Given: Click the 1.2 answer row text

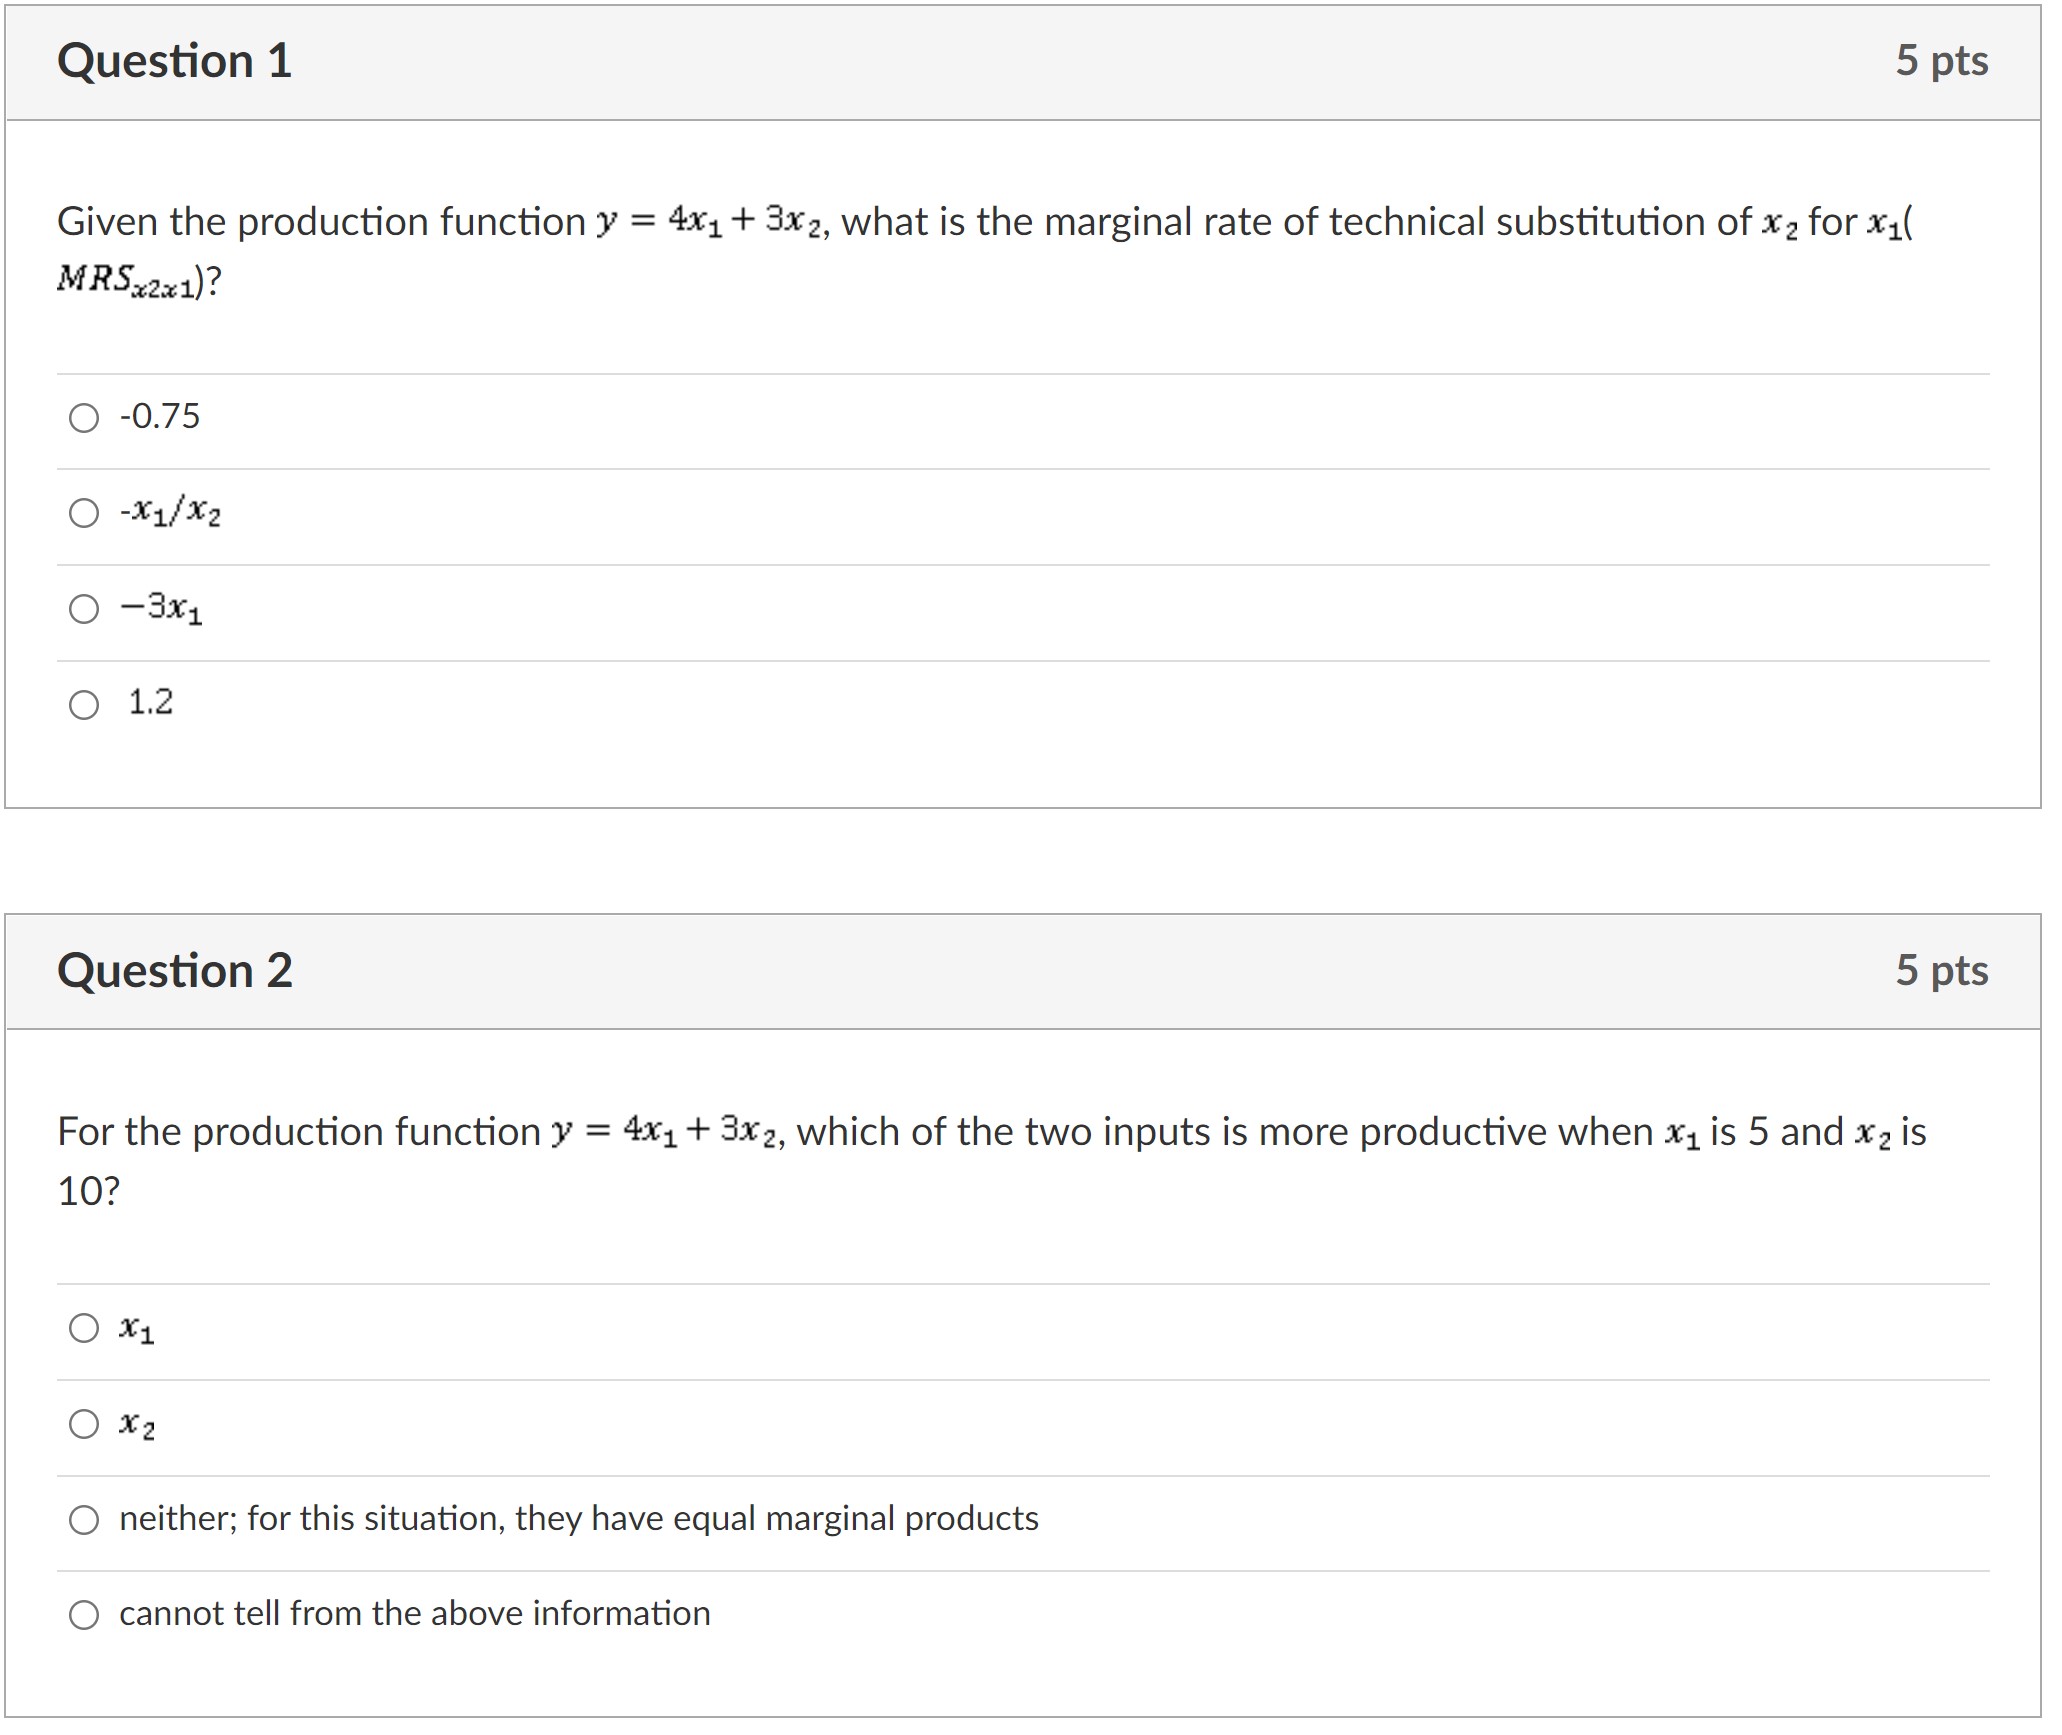Looking at the screenshot, I should 148,702.
